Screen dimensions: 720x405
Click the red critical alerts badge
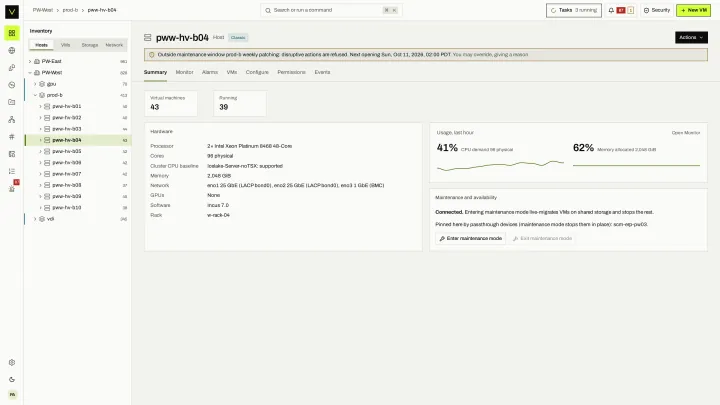tap(621, 10)
